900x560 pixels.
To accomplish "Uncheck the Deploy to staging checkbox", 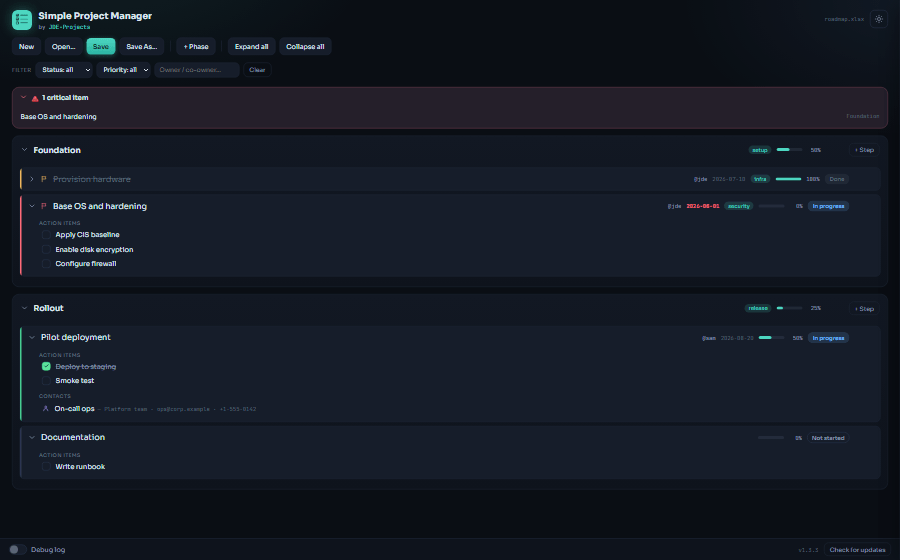I will click(x=46, y=366).
